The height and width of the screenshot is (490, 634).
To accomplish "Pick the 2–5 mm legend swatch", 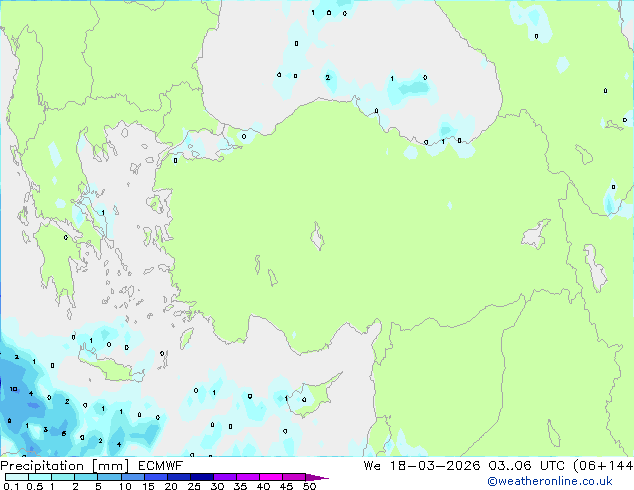I will (86, 477).
